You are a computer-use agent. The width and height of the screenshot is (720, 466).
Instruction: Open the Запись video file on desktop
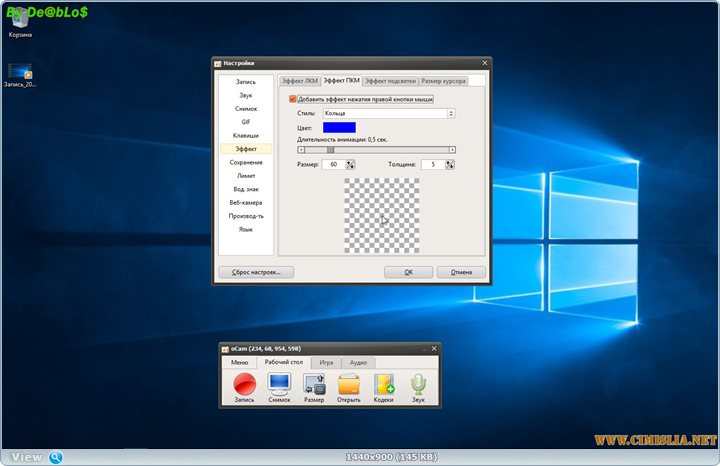[19, 73]
